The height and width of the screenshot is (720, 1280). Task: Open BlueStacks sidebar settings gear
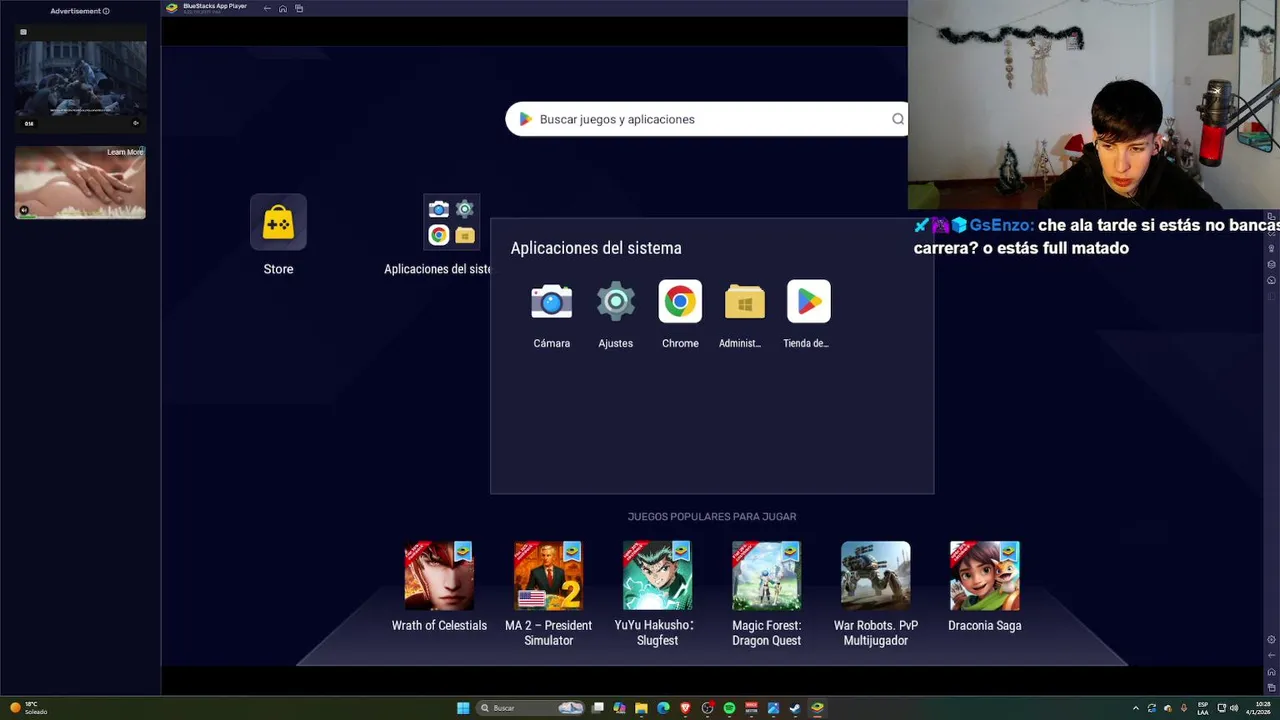pyautogui.click(x=1271, y=639)
